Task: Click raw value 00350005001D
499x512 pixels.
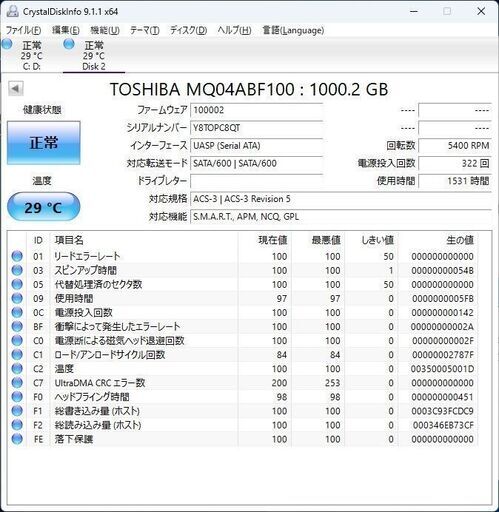Action: click(442, 369)
